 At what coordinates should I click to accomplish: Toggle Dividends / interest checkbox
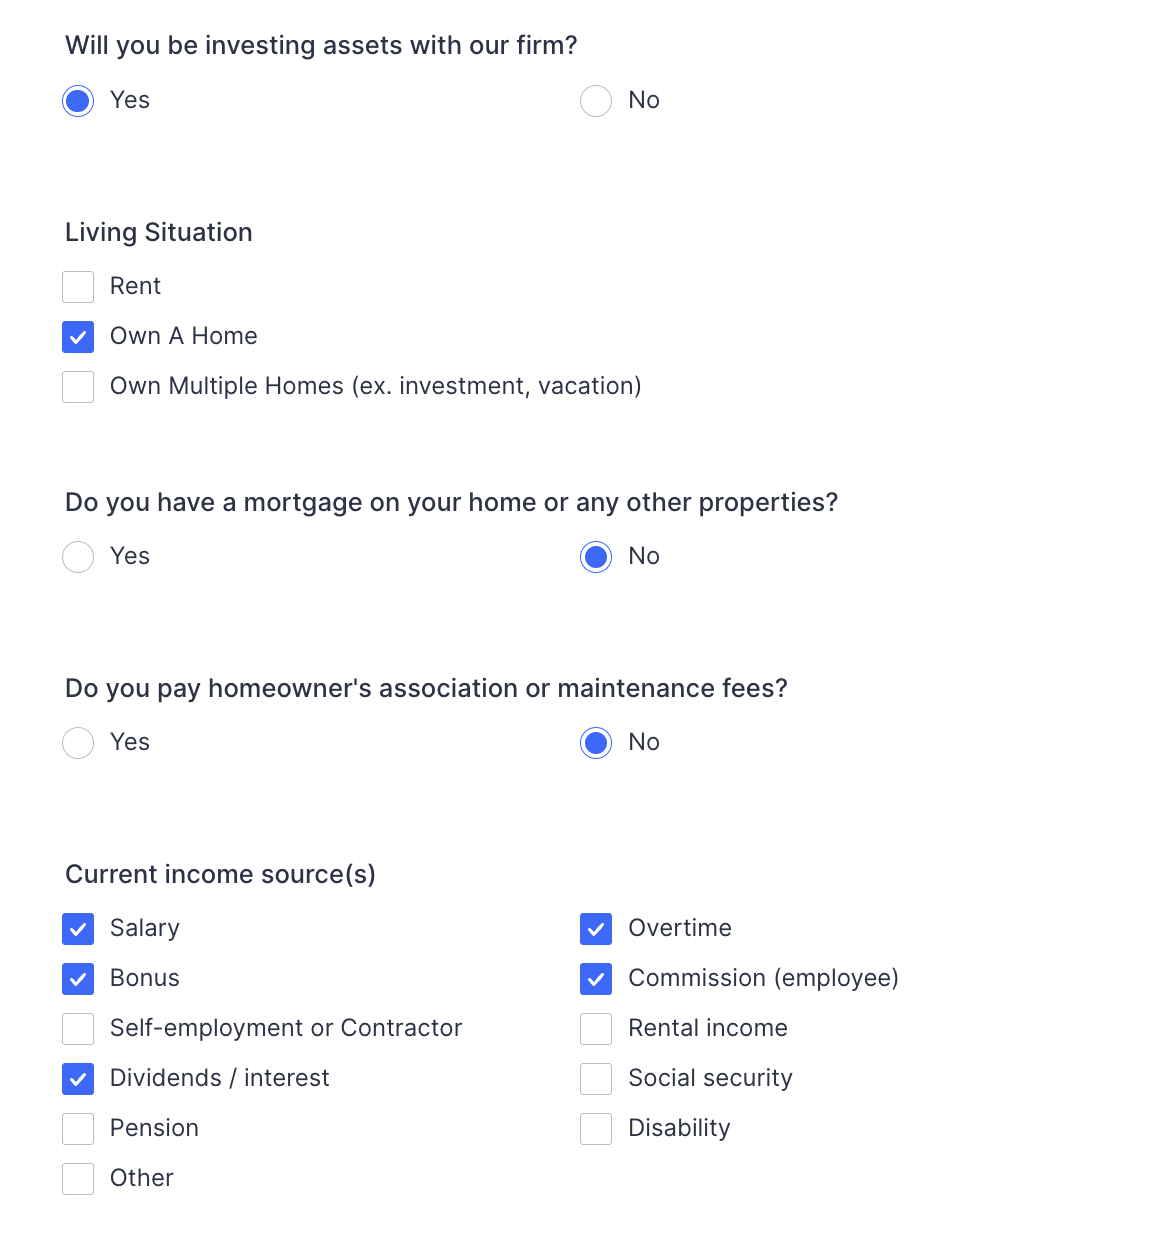[x=78, y=1079]
